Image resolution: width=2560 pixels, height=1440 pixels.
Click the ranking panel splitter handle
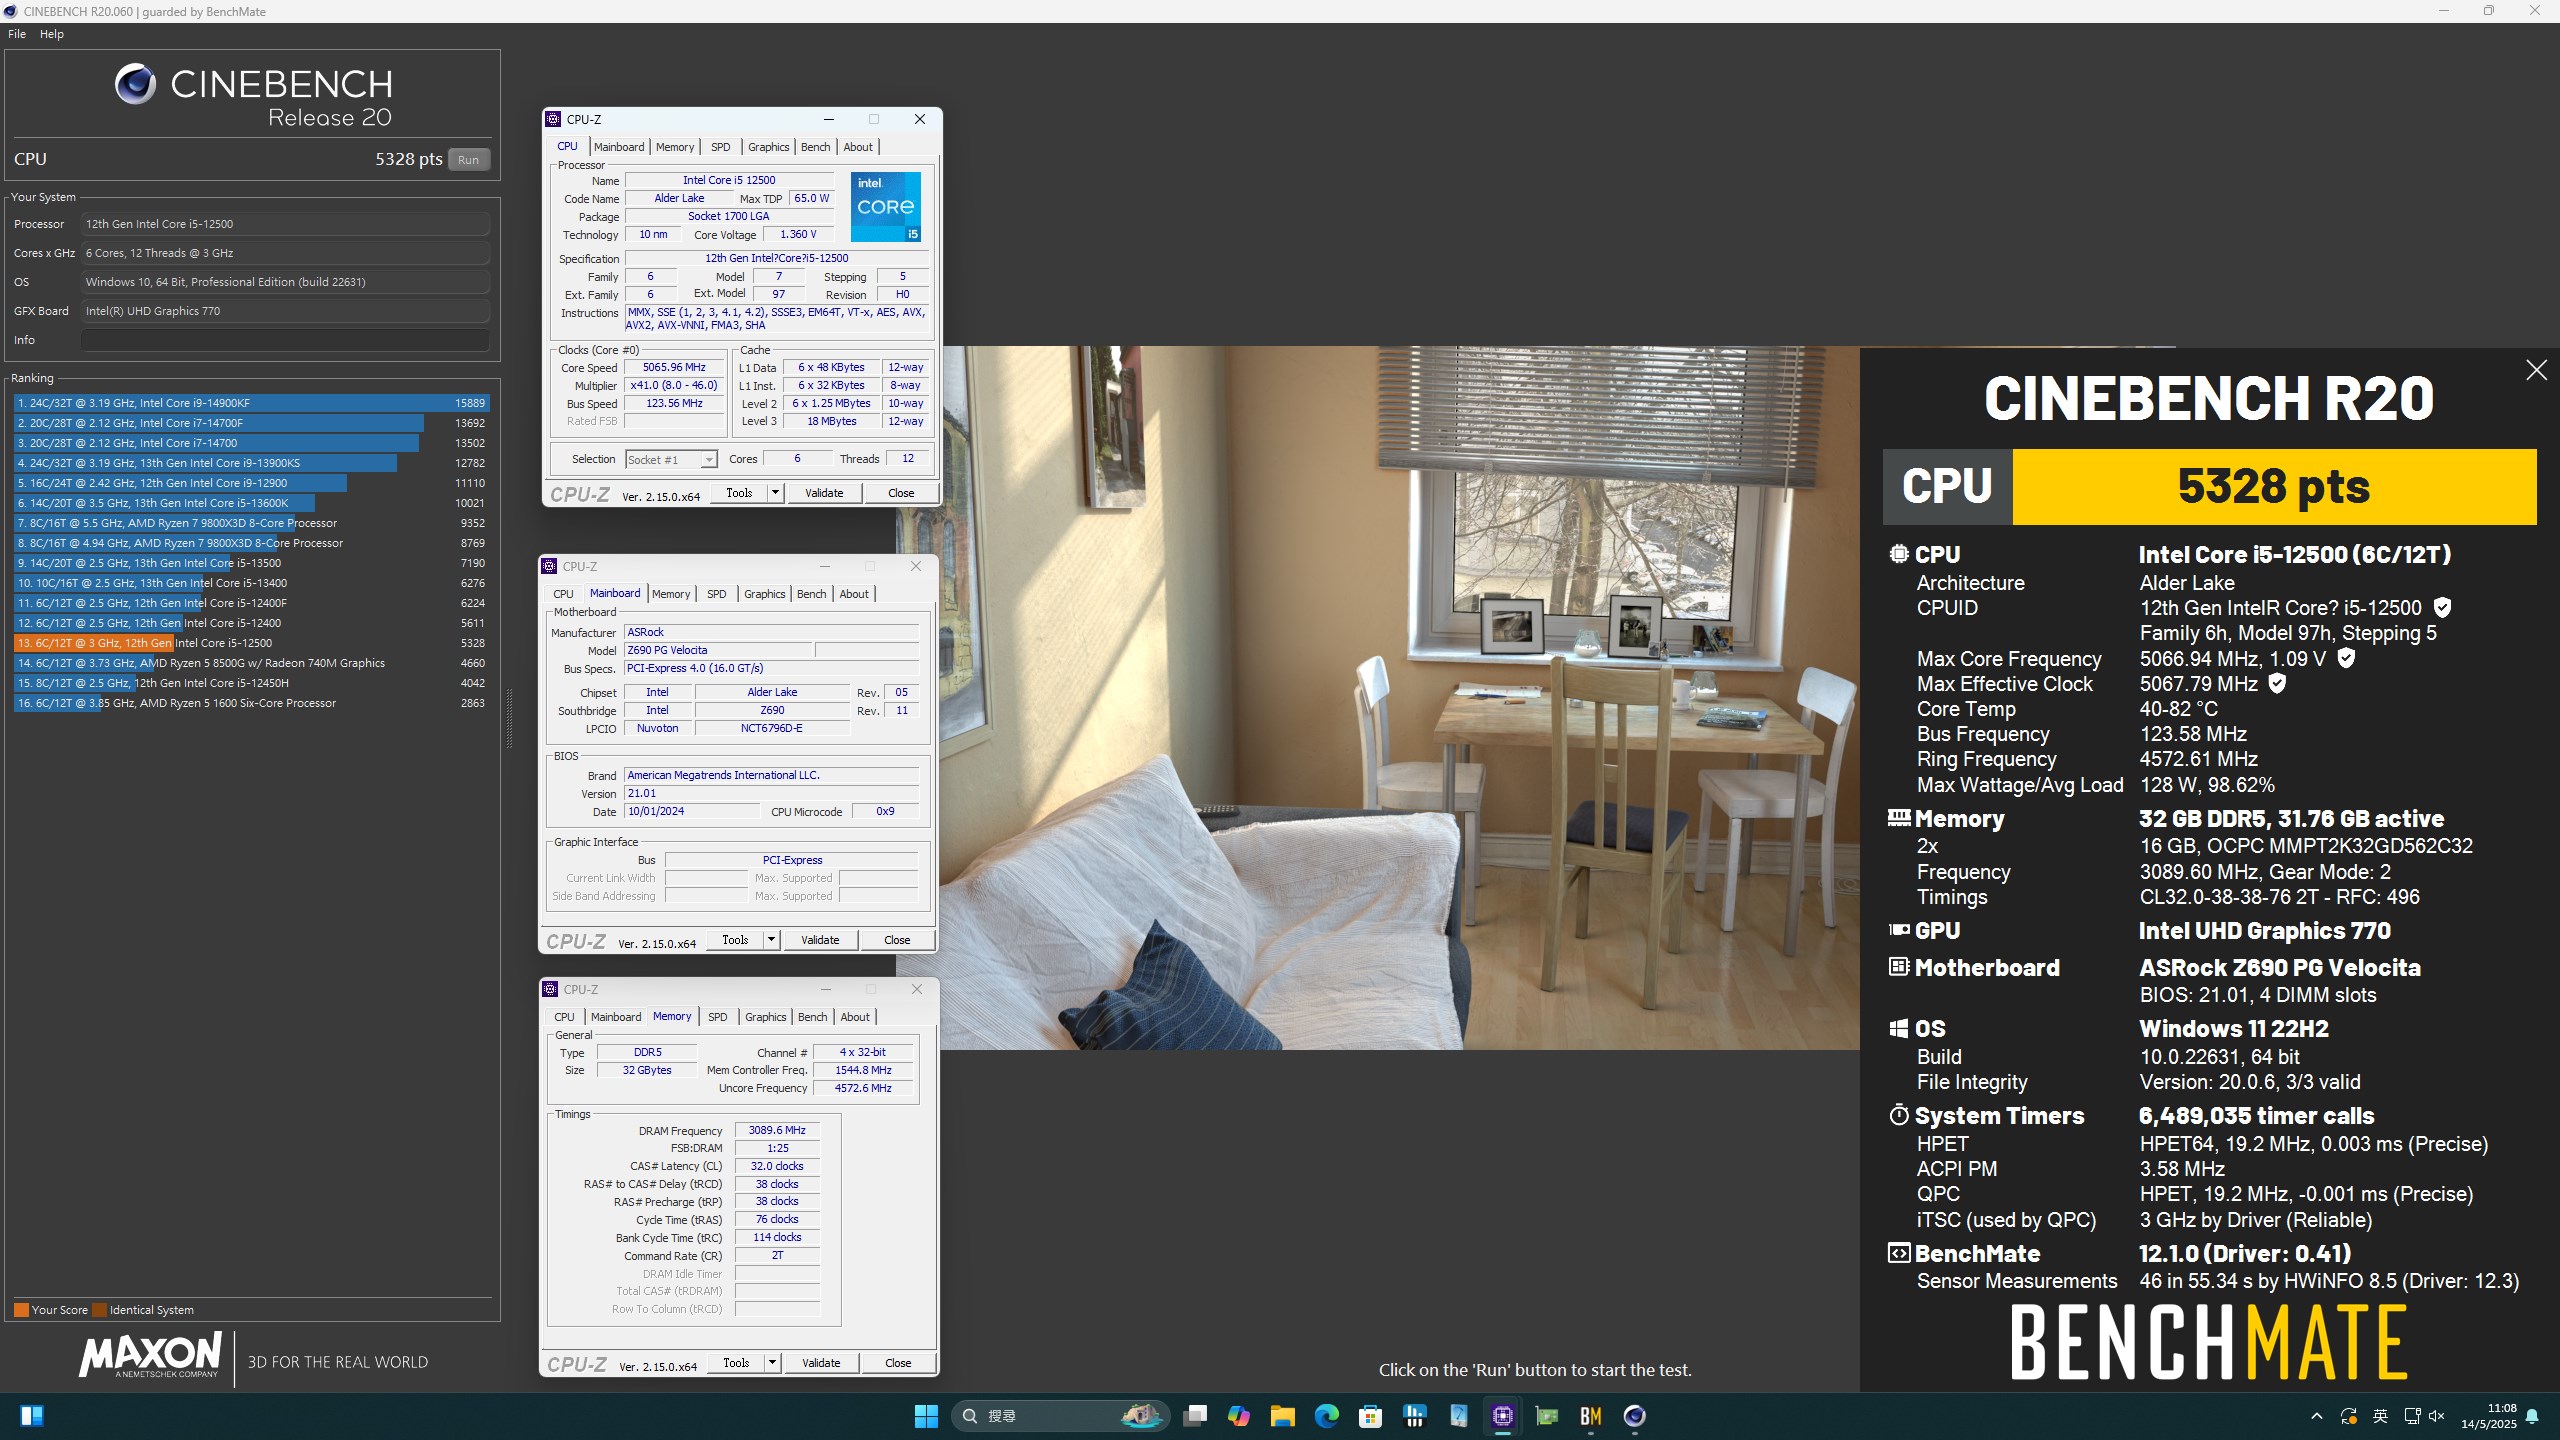509,718
